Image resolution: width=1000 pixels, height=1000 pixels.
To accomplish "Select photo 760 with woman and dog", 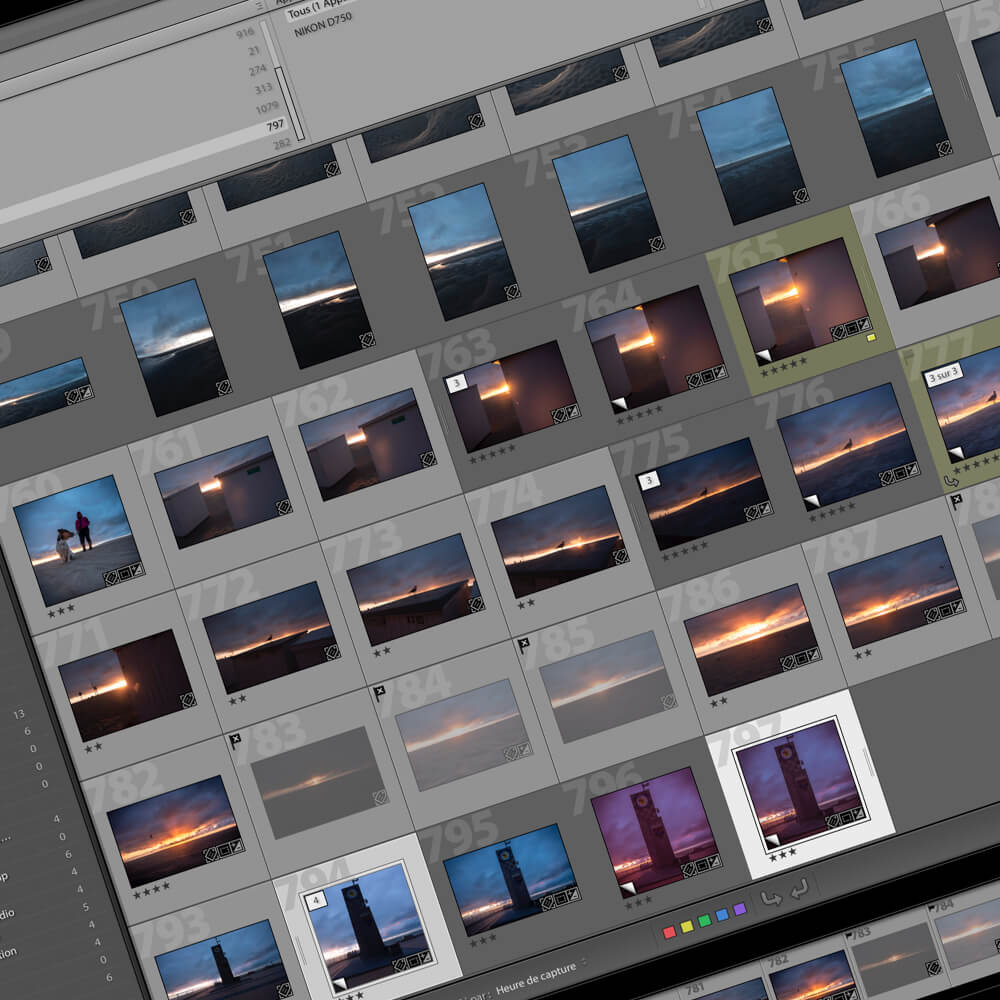I will [x=79, y=541].
